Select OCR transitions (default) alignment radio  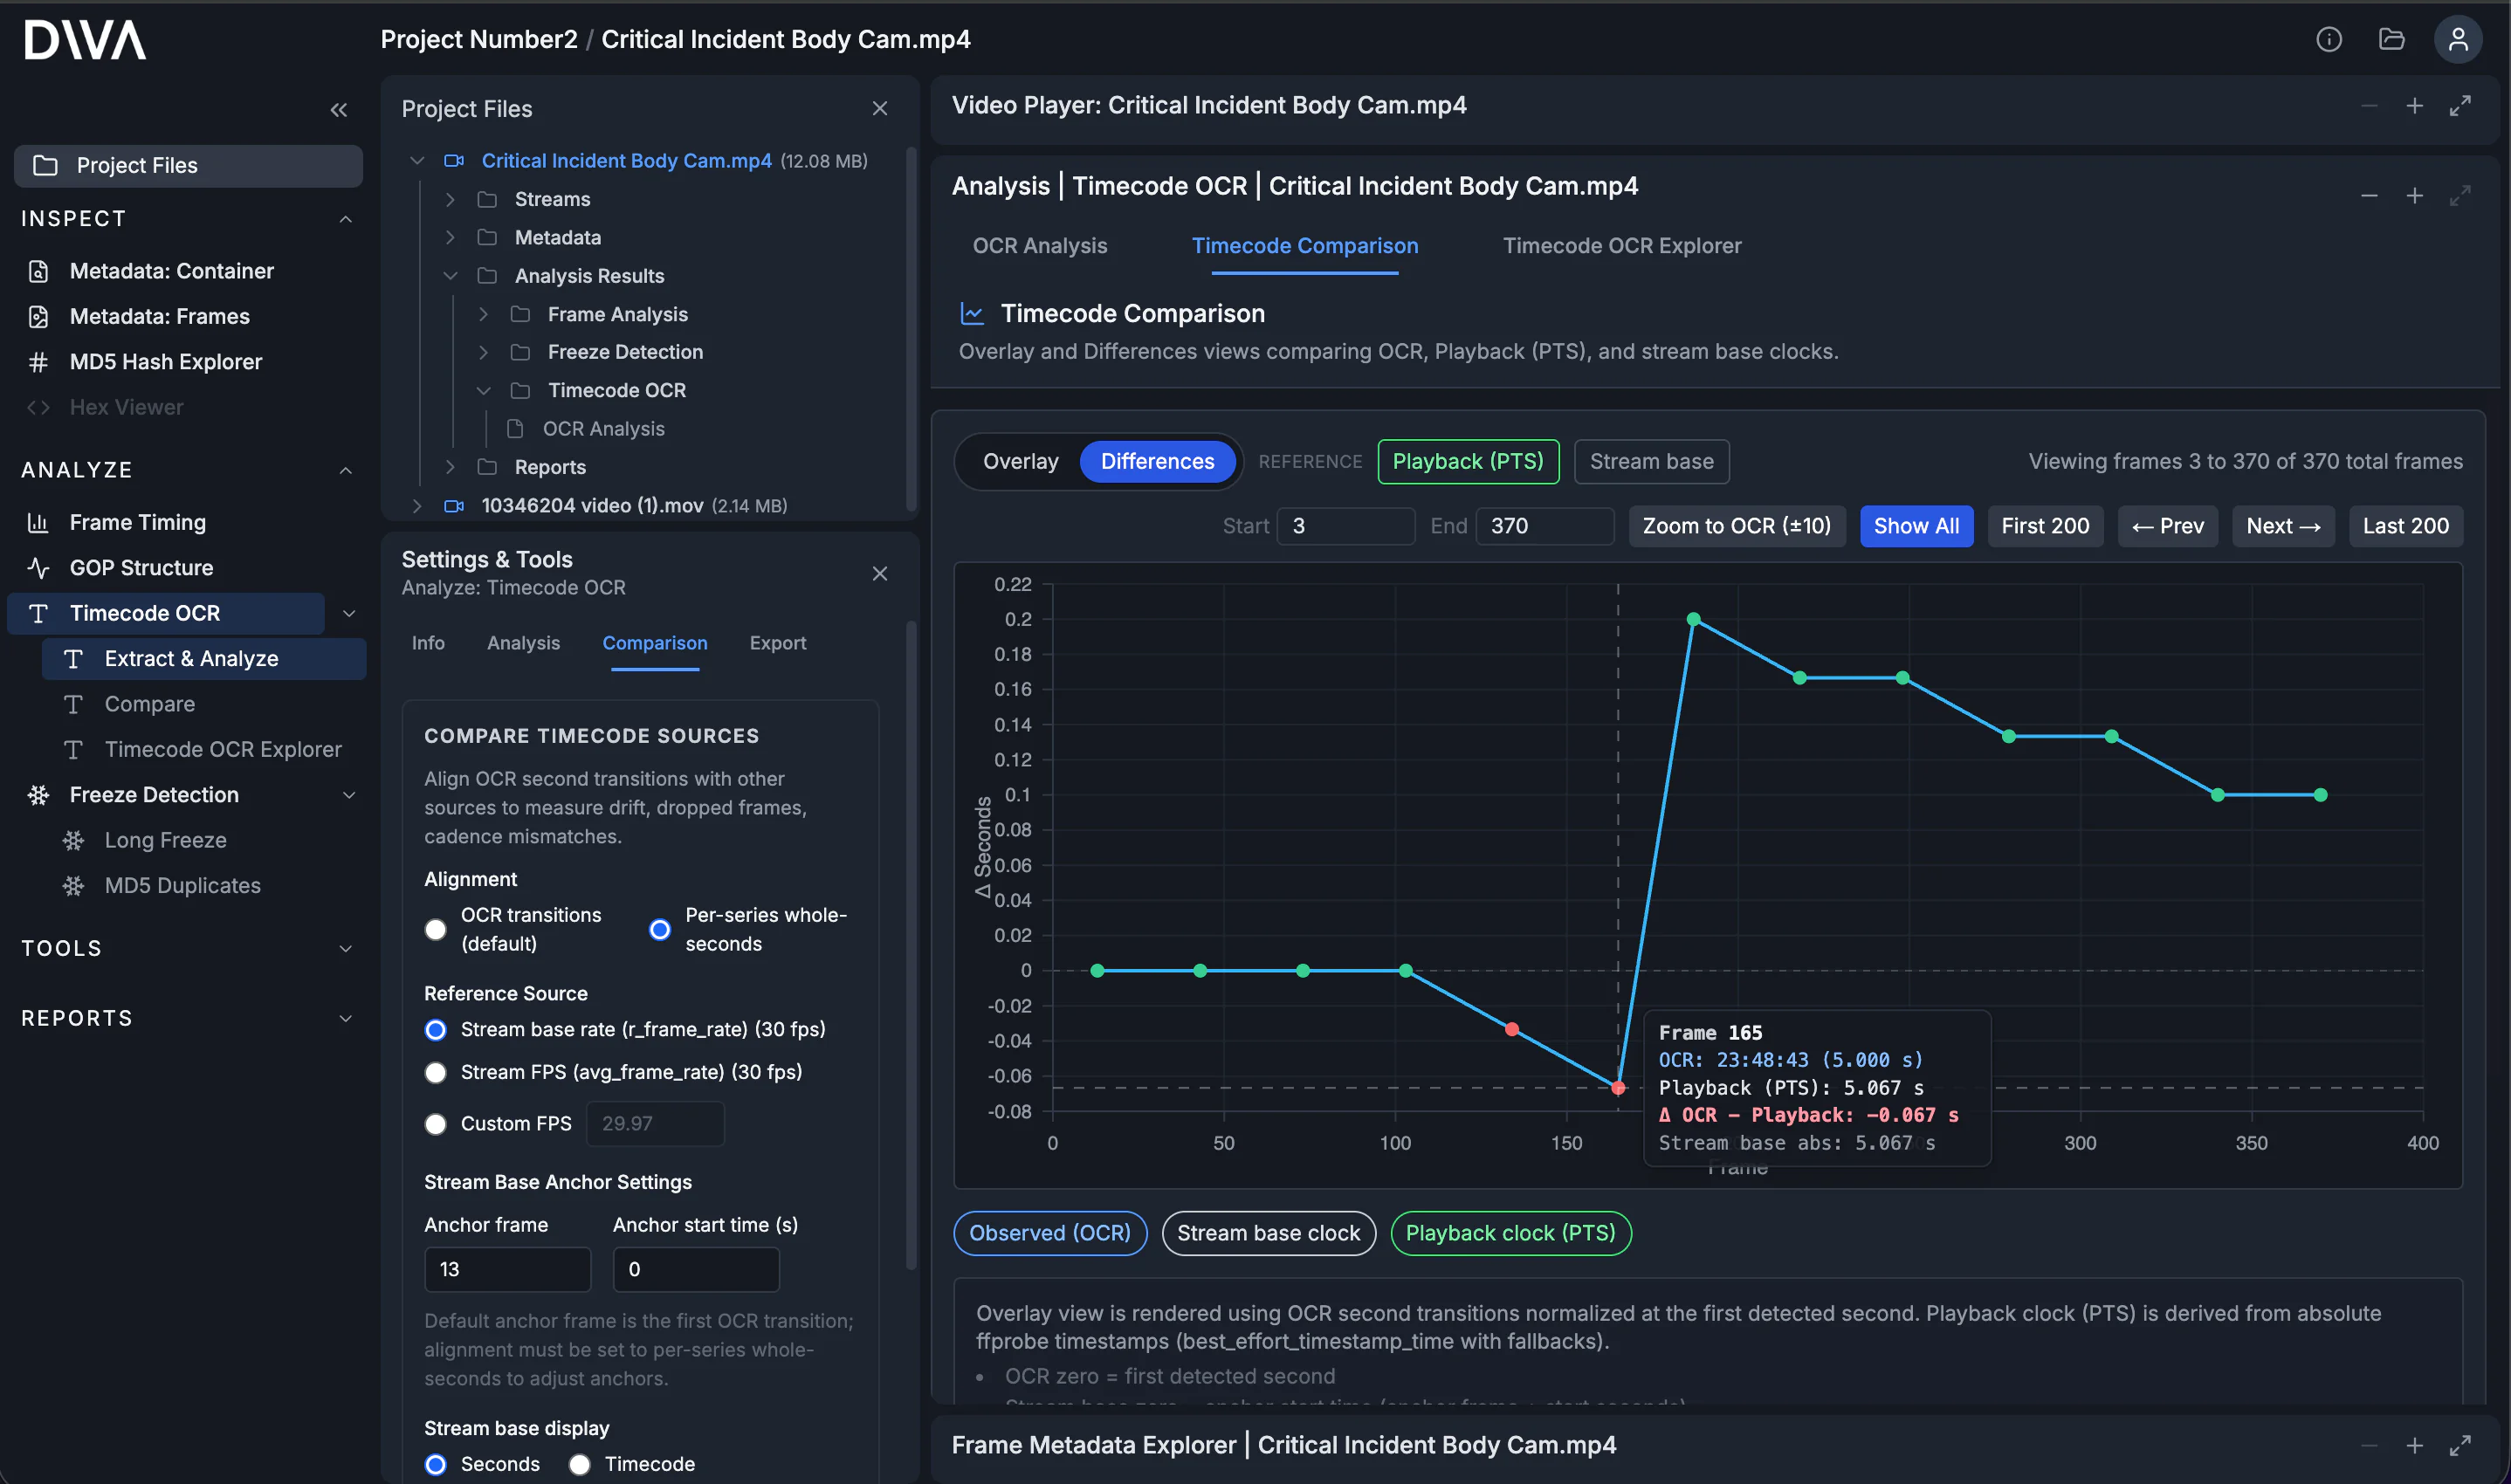pos(436,930)
